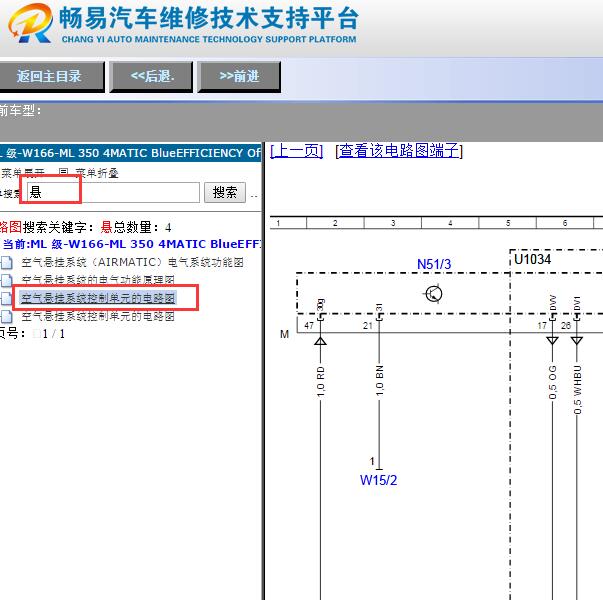Viewport: 603px width, 600px height.
Task: Click the arrow symbol below pin 47
Action: (x=320, y=341)
